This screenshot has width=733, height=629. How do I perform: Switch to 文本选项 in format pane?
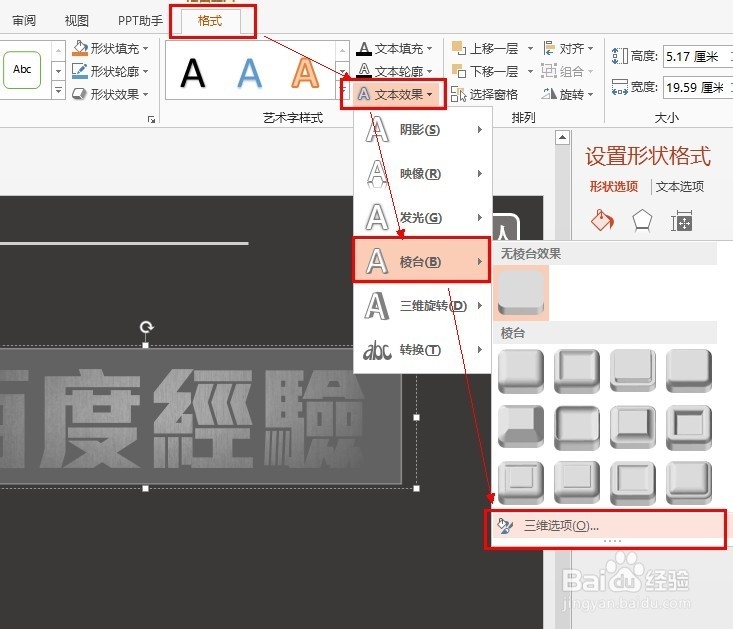pyautogui.click(x=680, y=186)
